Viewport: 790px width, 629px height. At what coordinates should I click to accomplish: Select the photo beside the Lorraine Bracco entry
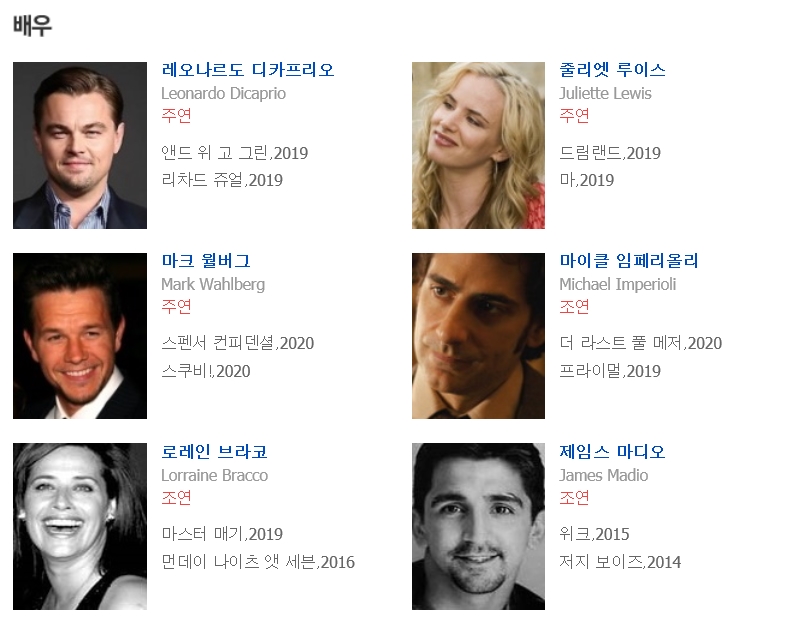[80, 526]
